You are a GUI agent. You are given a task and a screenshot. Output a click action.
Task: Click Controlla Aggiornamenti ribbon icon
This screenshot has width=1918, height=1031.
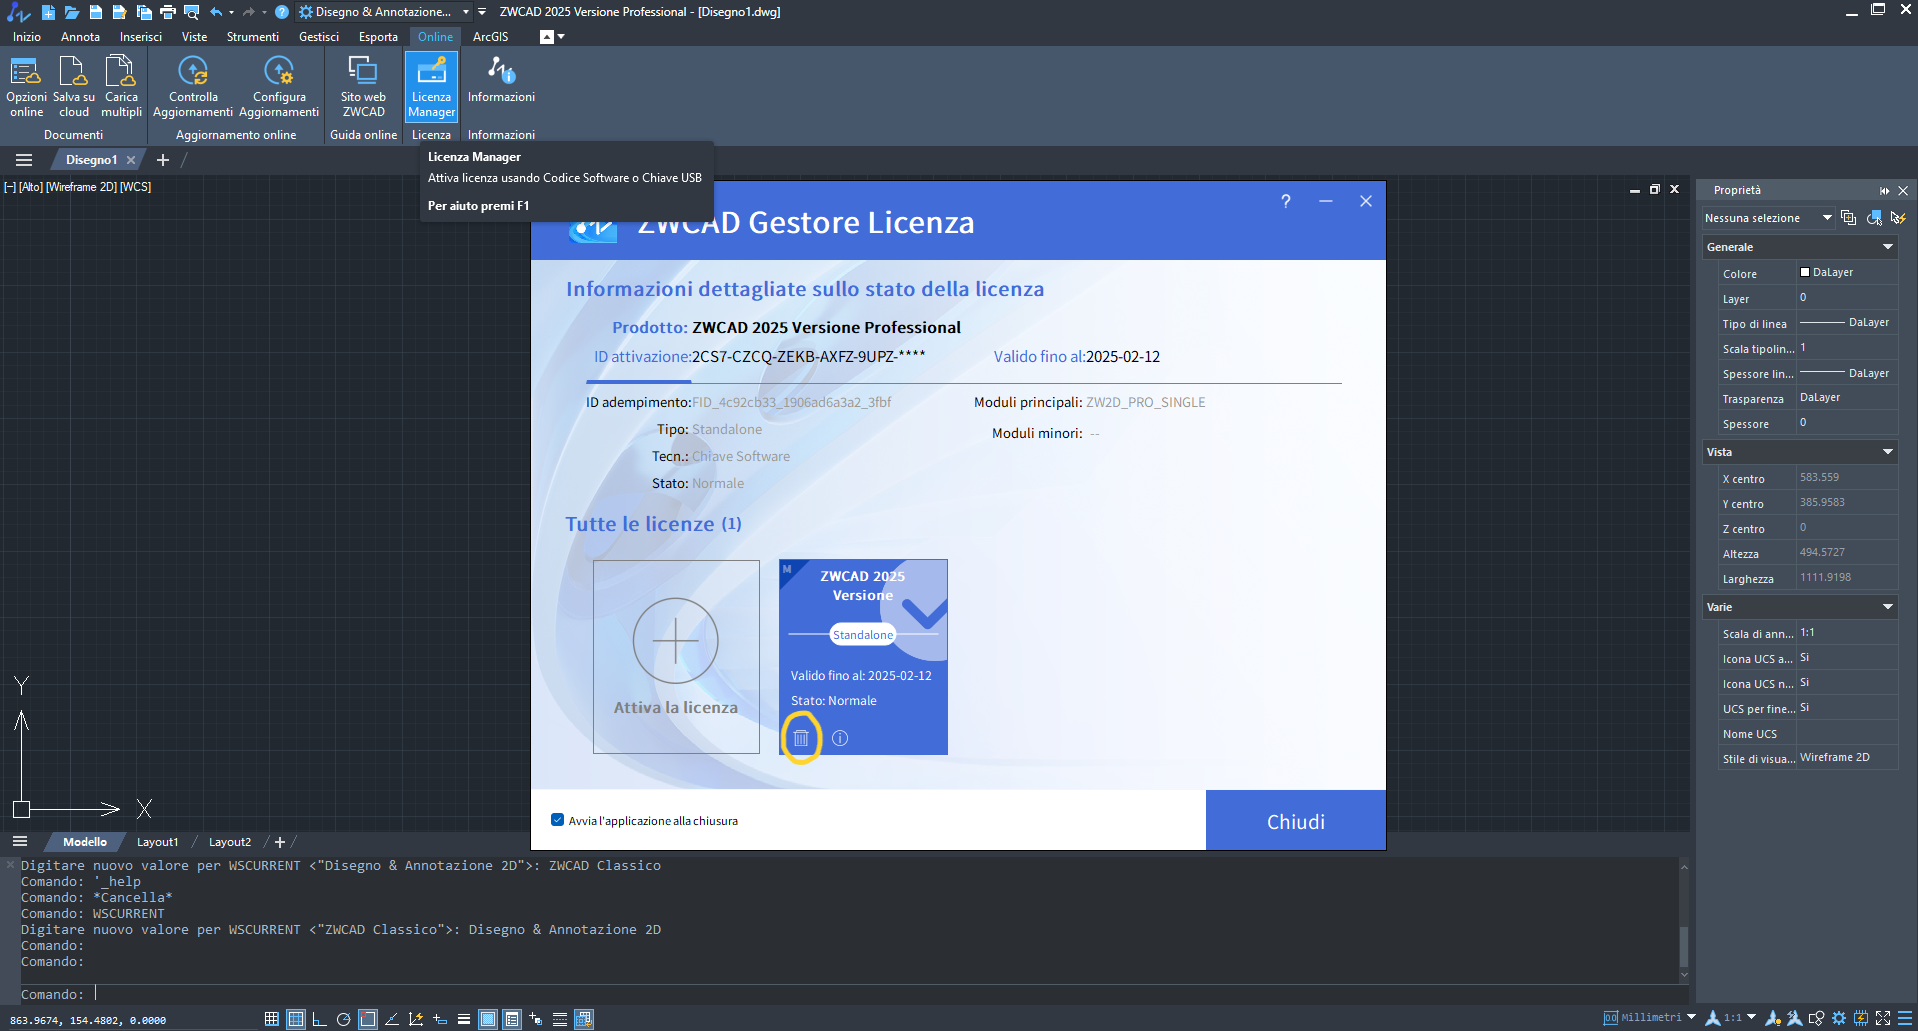(x=193, y=87)
